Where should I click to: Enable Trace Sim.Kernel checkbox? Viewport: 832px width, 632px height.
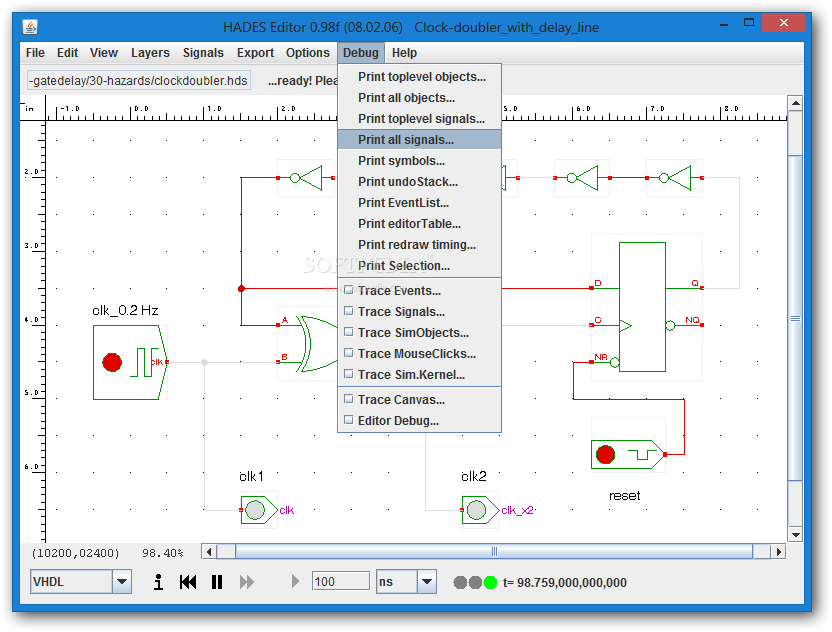point(349,374)
